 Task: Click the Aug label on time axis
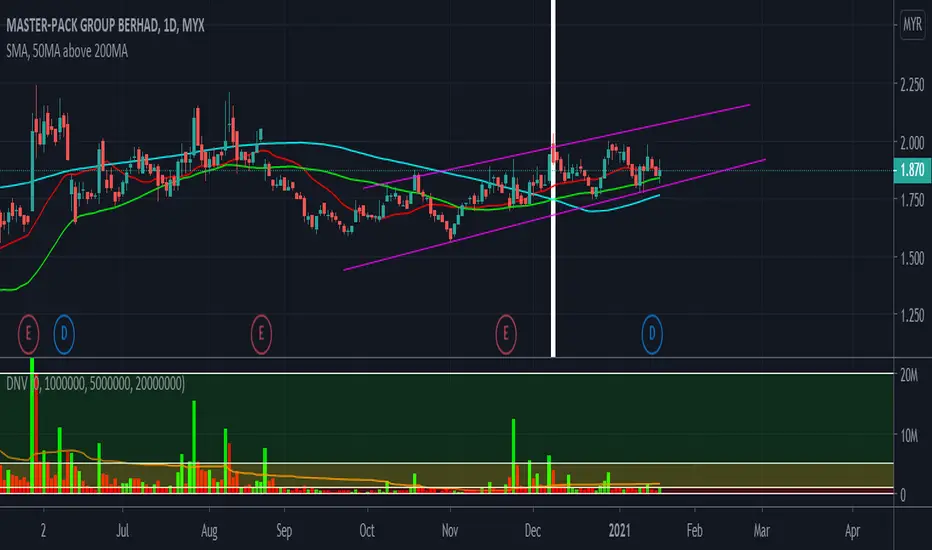click(x=209, y=530)
